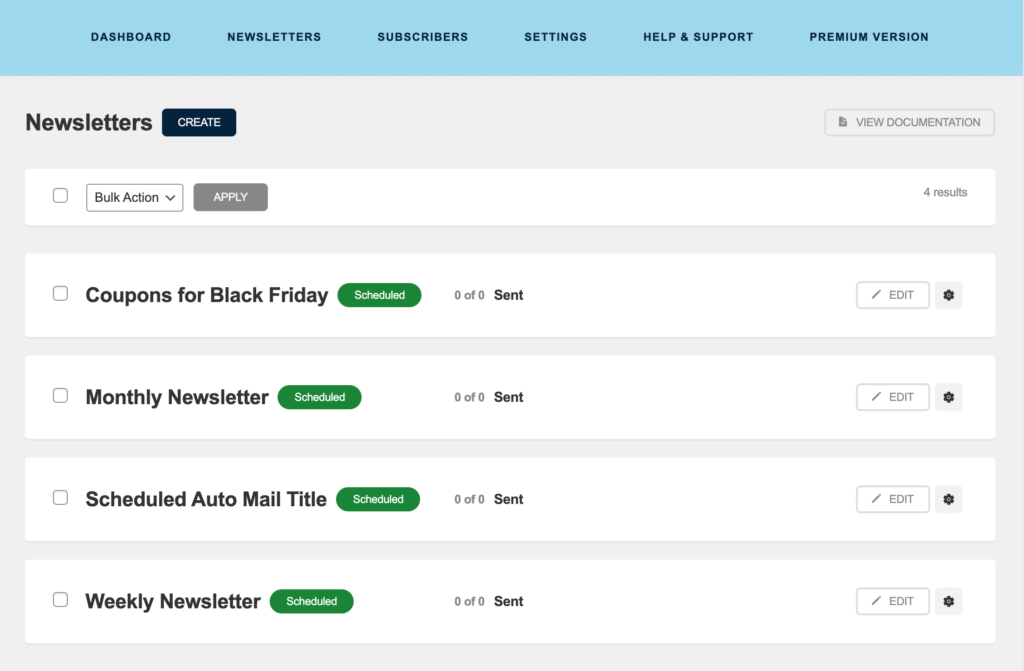Mark the Weekly Newsletter checkbox
This screenshot has width=1024, height=671.
(60, 599)
